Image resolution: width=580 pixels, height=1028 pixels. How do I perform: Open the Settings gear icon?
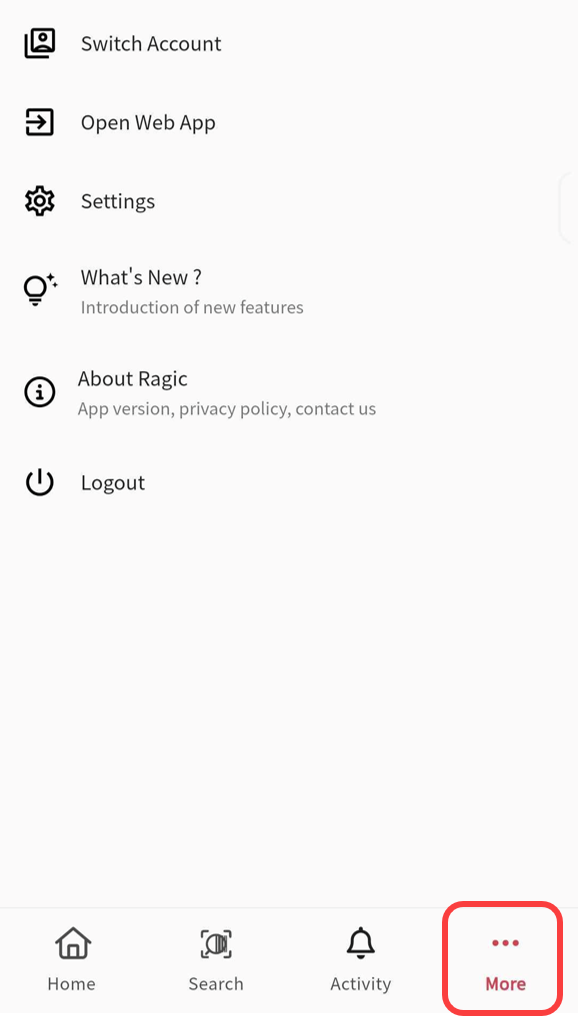[x=39, y=201]
